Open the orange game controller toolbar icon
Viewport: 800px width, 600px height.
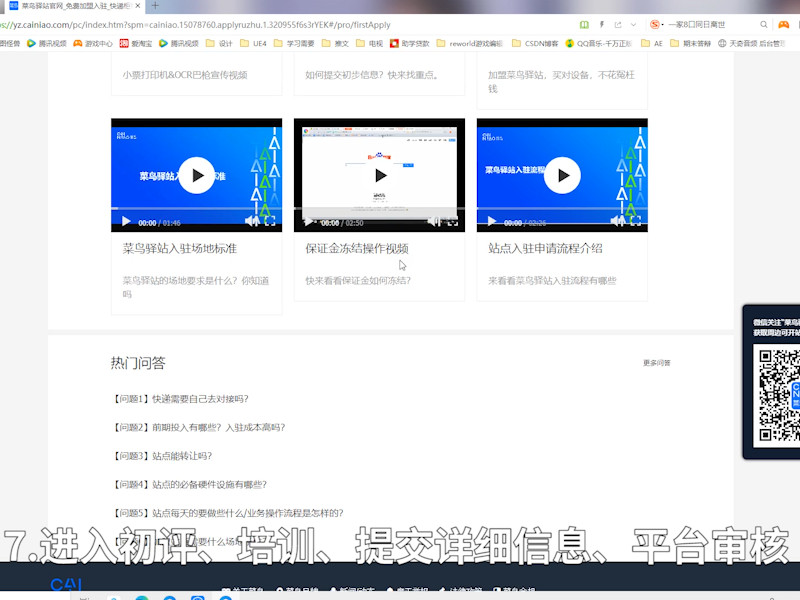pos(784,24)
